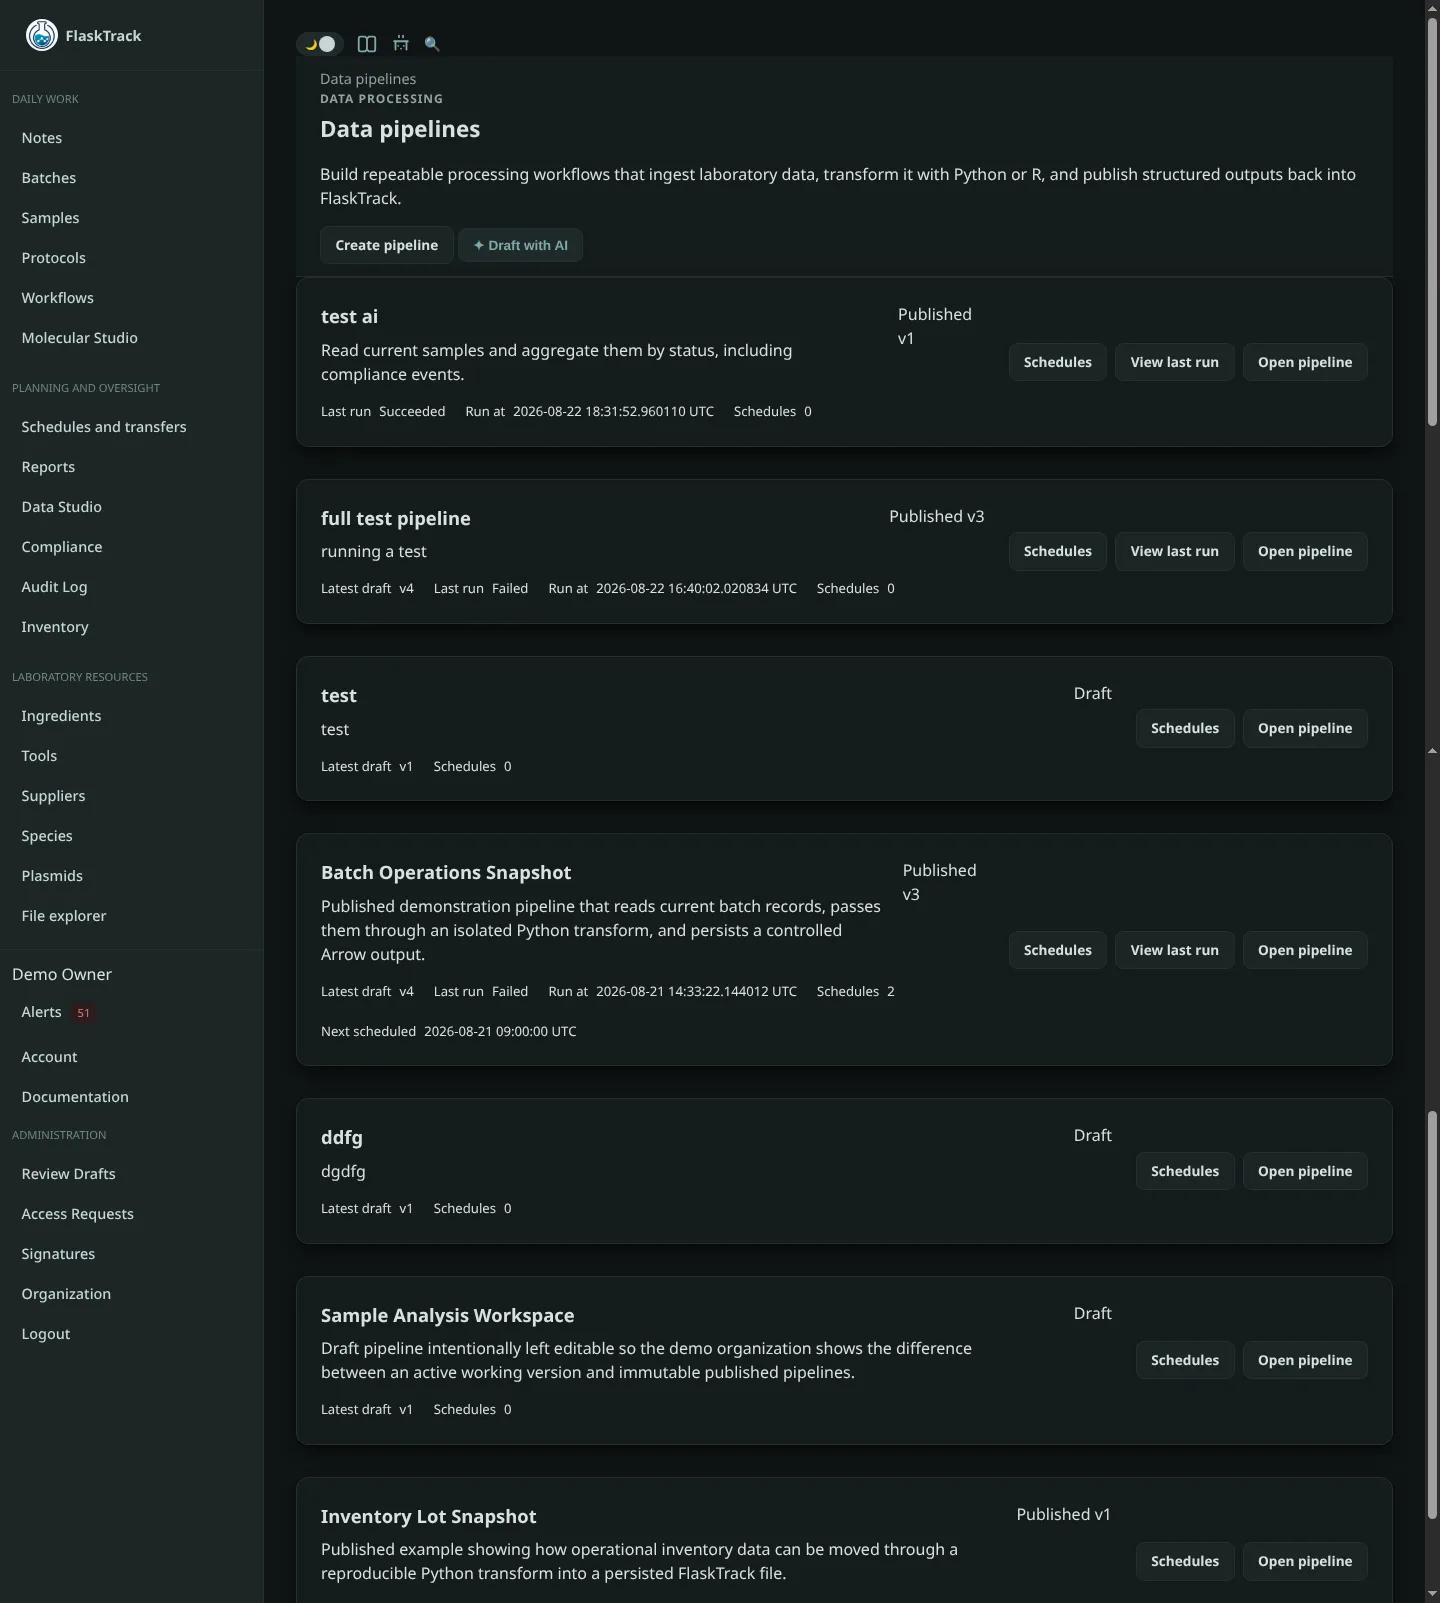1440x1603 pixels.
Task: Open Schedules for Batch Operations Snapshot
Action: click(x=1057, y=950)
